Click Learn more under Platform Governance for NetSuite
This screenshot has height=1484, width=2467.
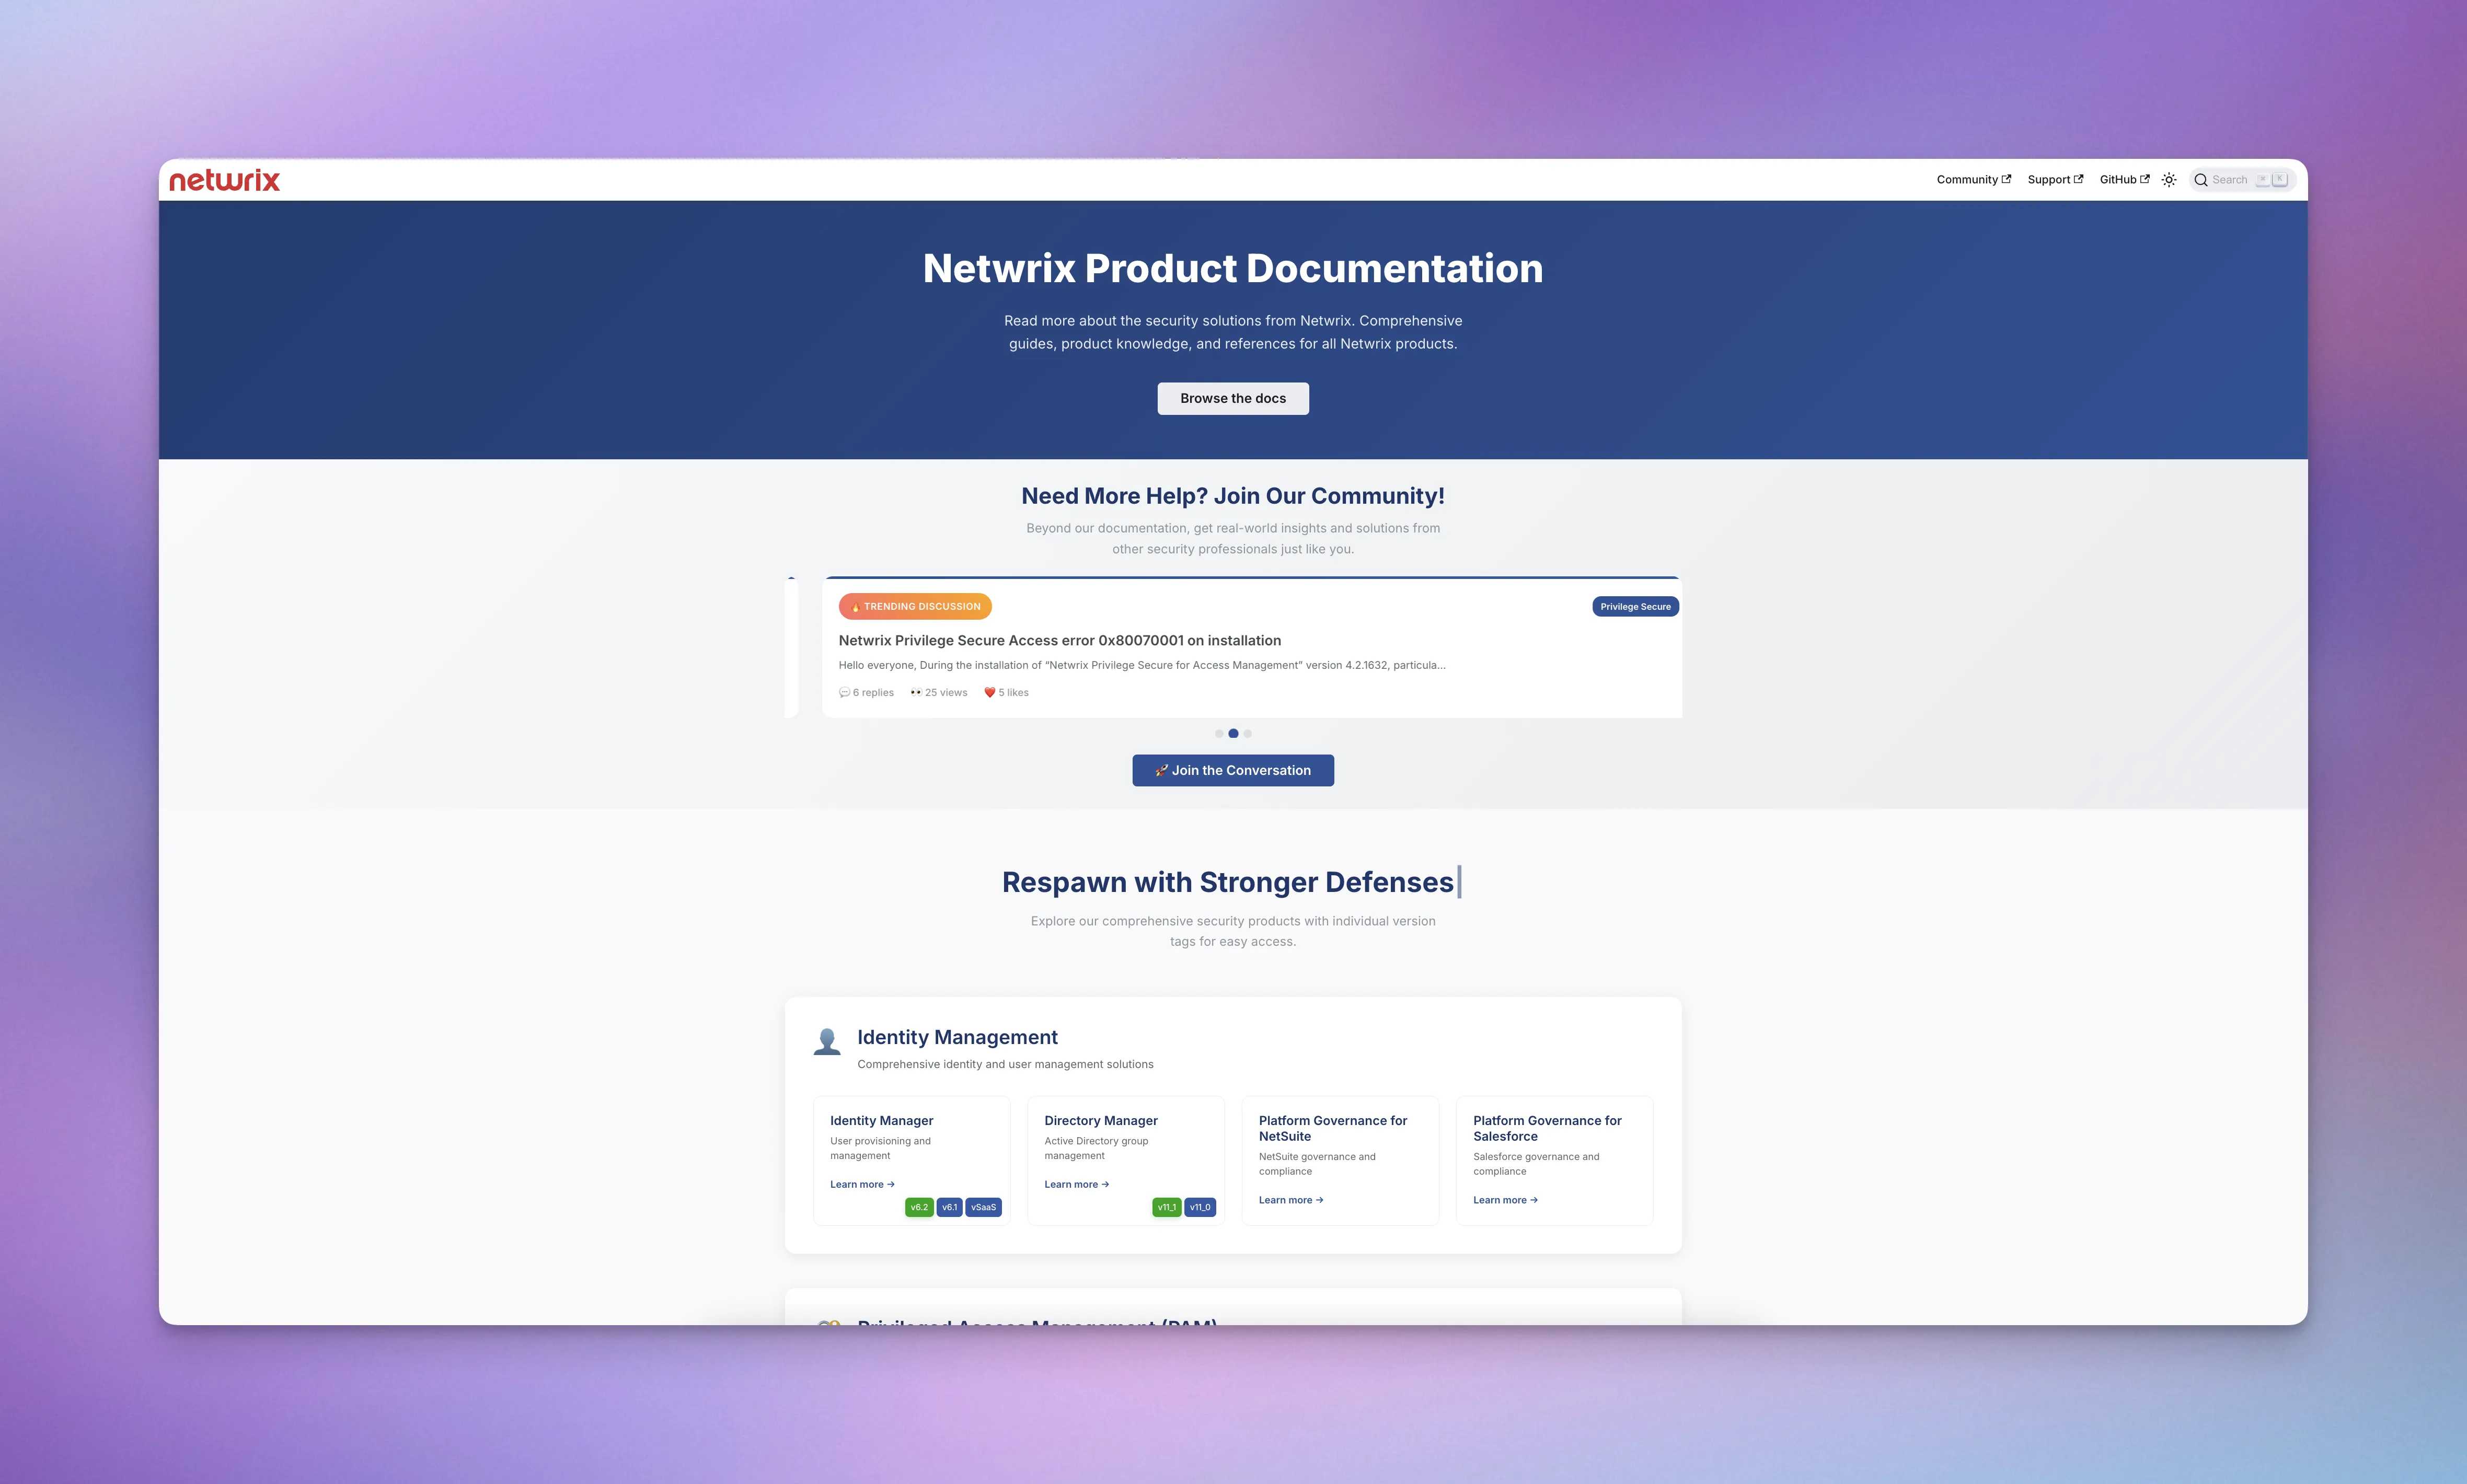click(1290, 1200)
